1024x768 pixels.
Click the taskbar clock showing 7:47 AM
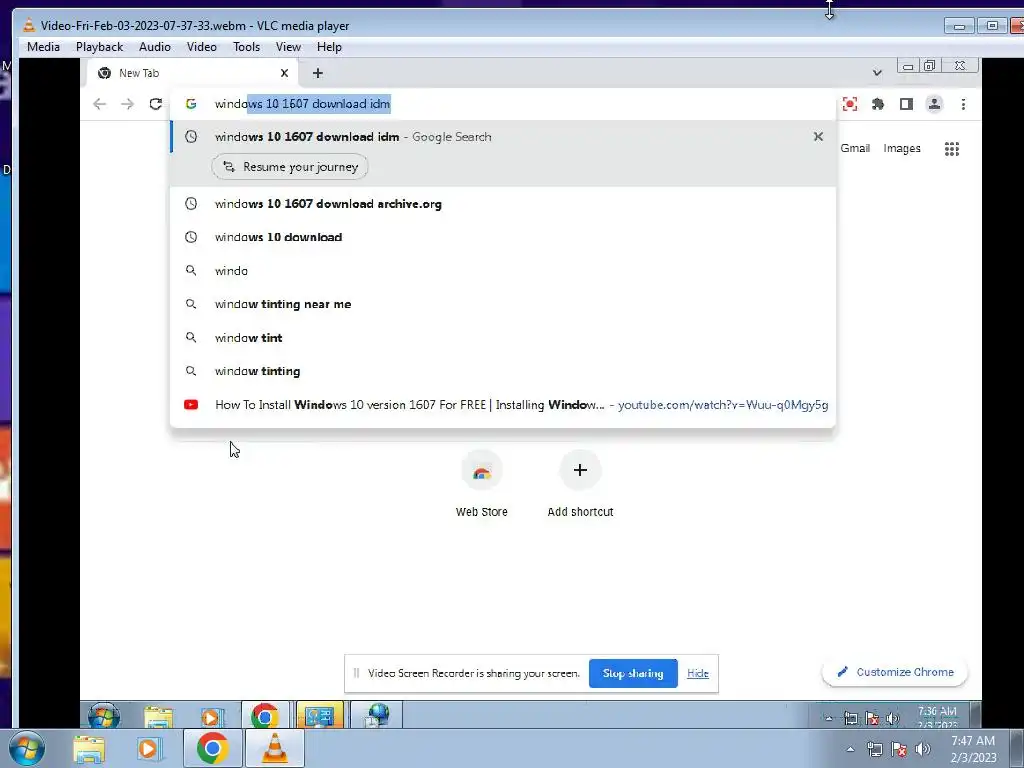click(x=973, y=749)
